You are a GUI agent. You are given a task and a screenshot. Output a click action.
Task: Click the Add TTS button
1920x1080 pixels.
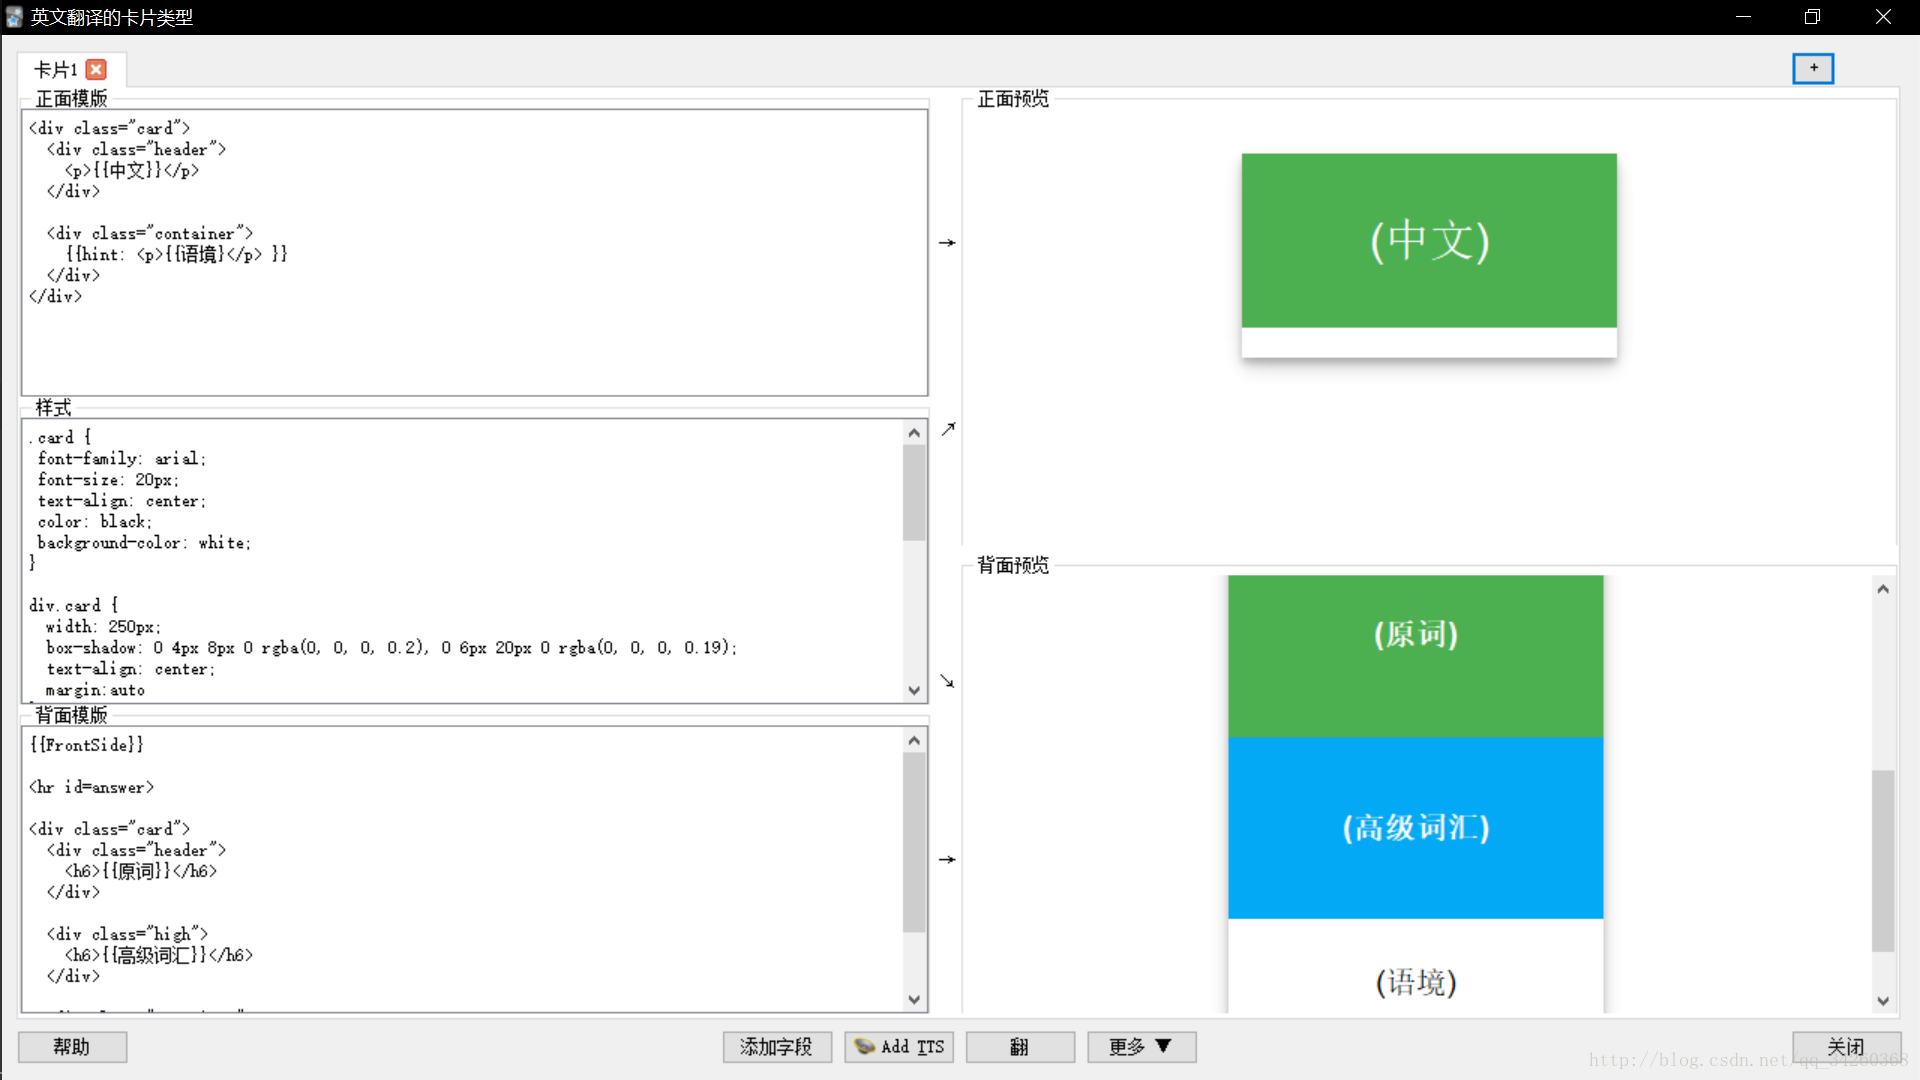899,1046
